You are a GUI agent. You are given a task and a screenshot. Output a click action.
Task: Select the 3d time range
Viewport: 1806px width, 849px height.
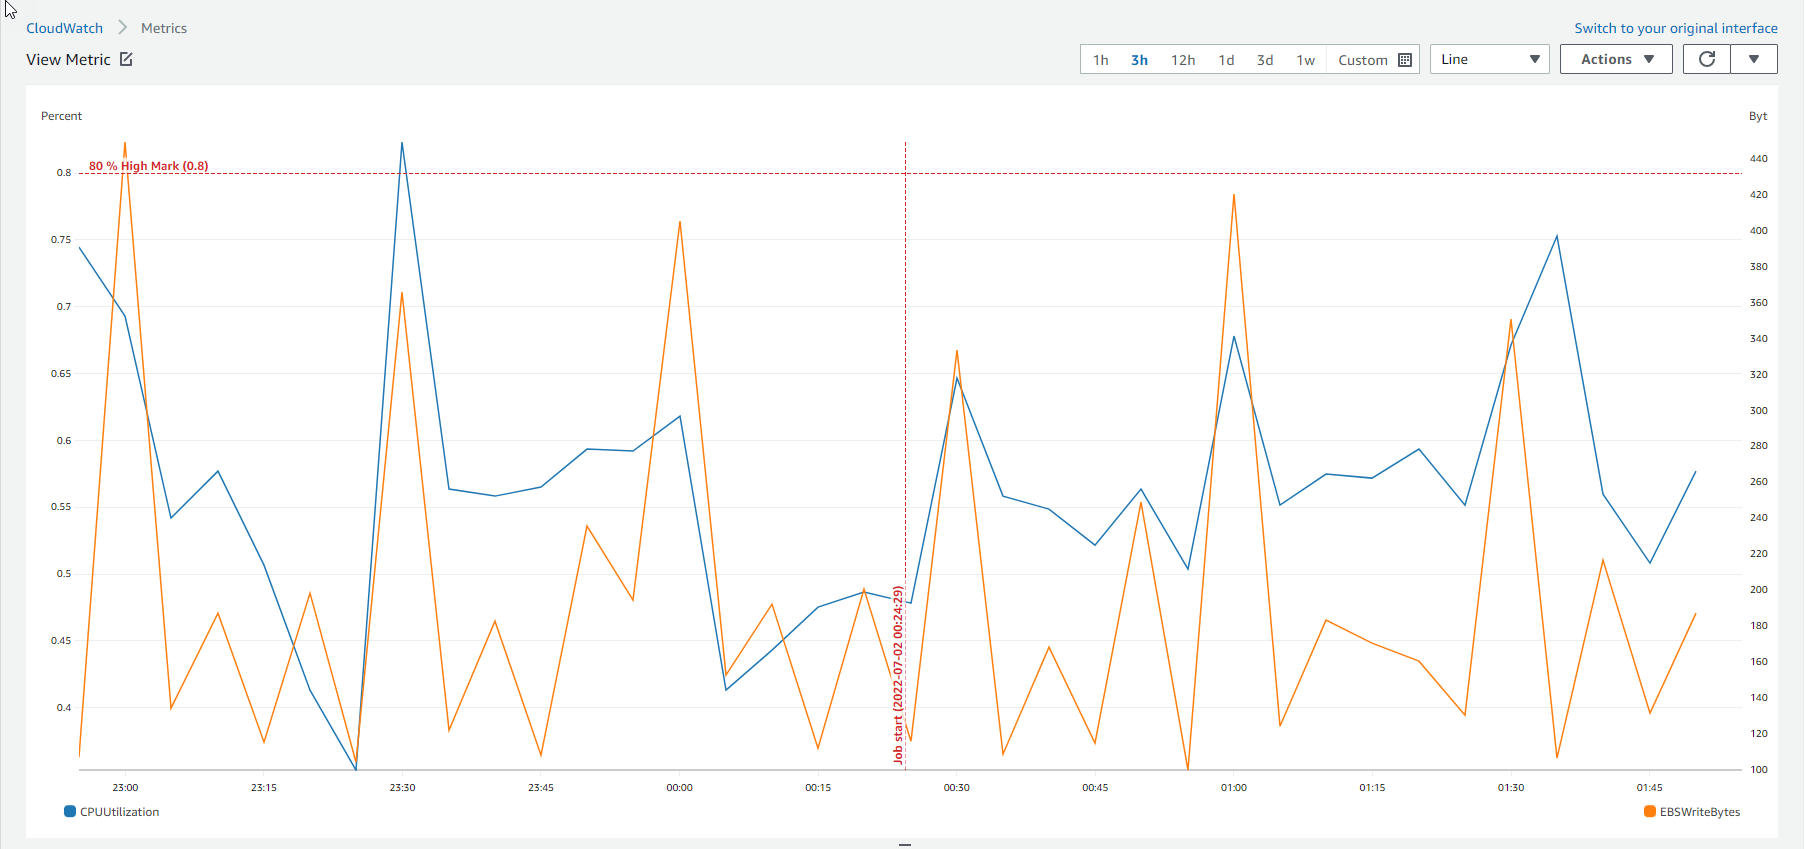pyautogui.click(x=1265, y=60)
